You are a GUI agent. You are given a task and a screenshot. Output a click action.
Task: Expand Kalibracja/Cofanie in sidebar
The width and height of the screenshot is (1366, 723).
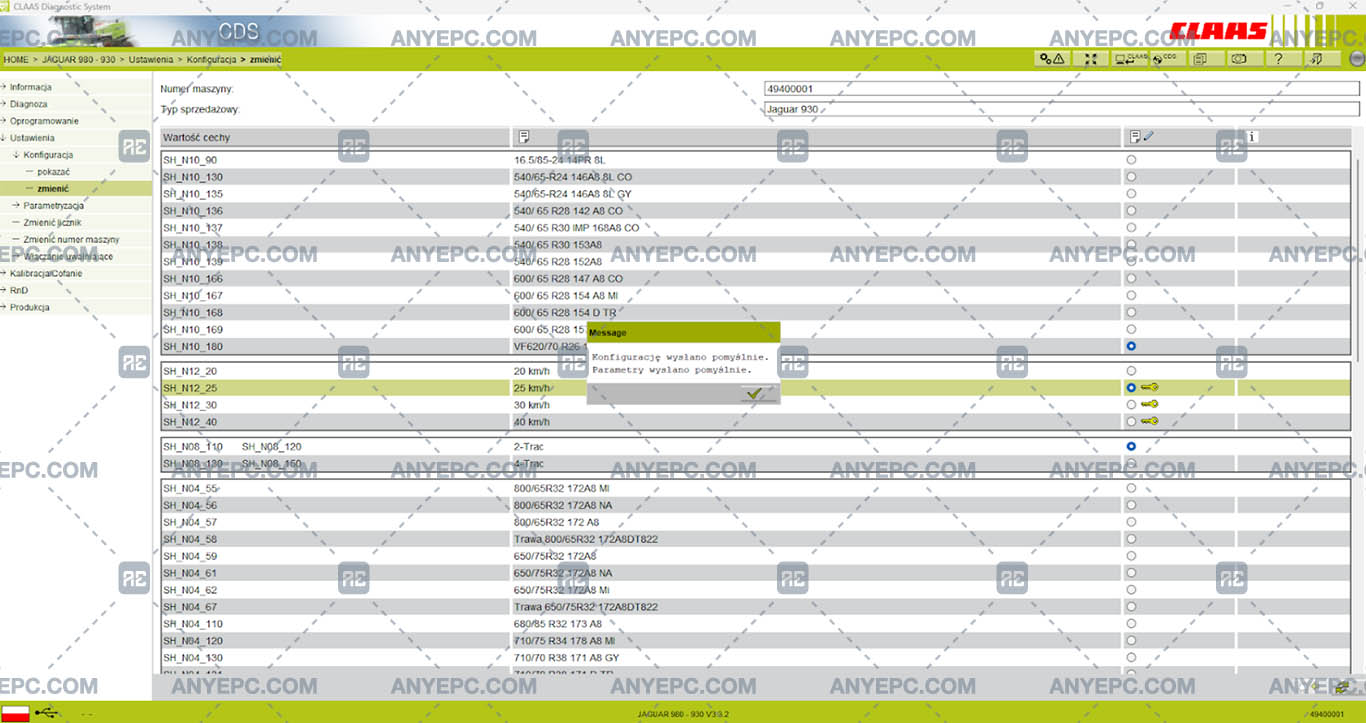tap(46, 273)
